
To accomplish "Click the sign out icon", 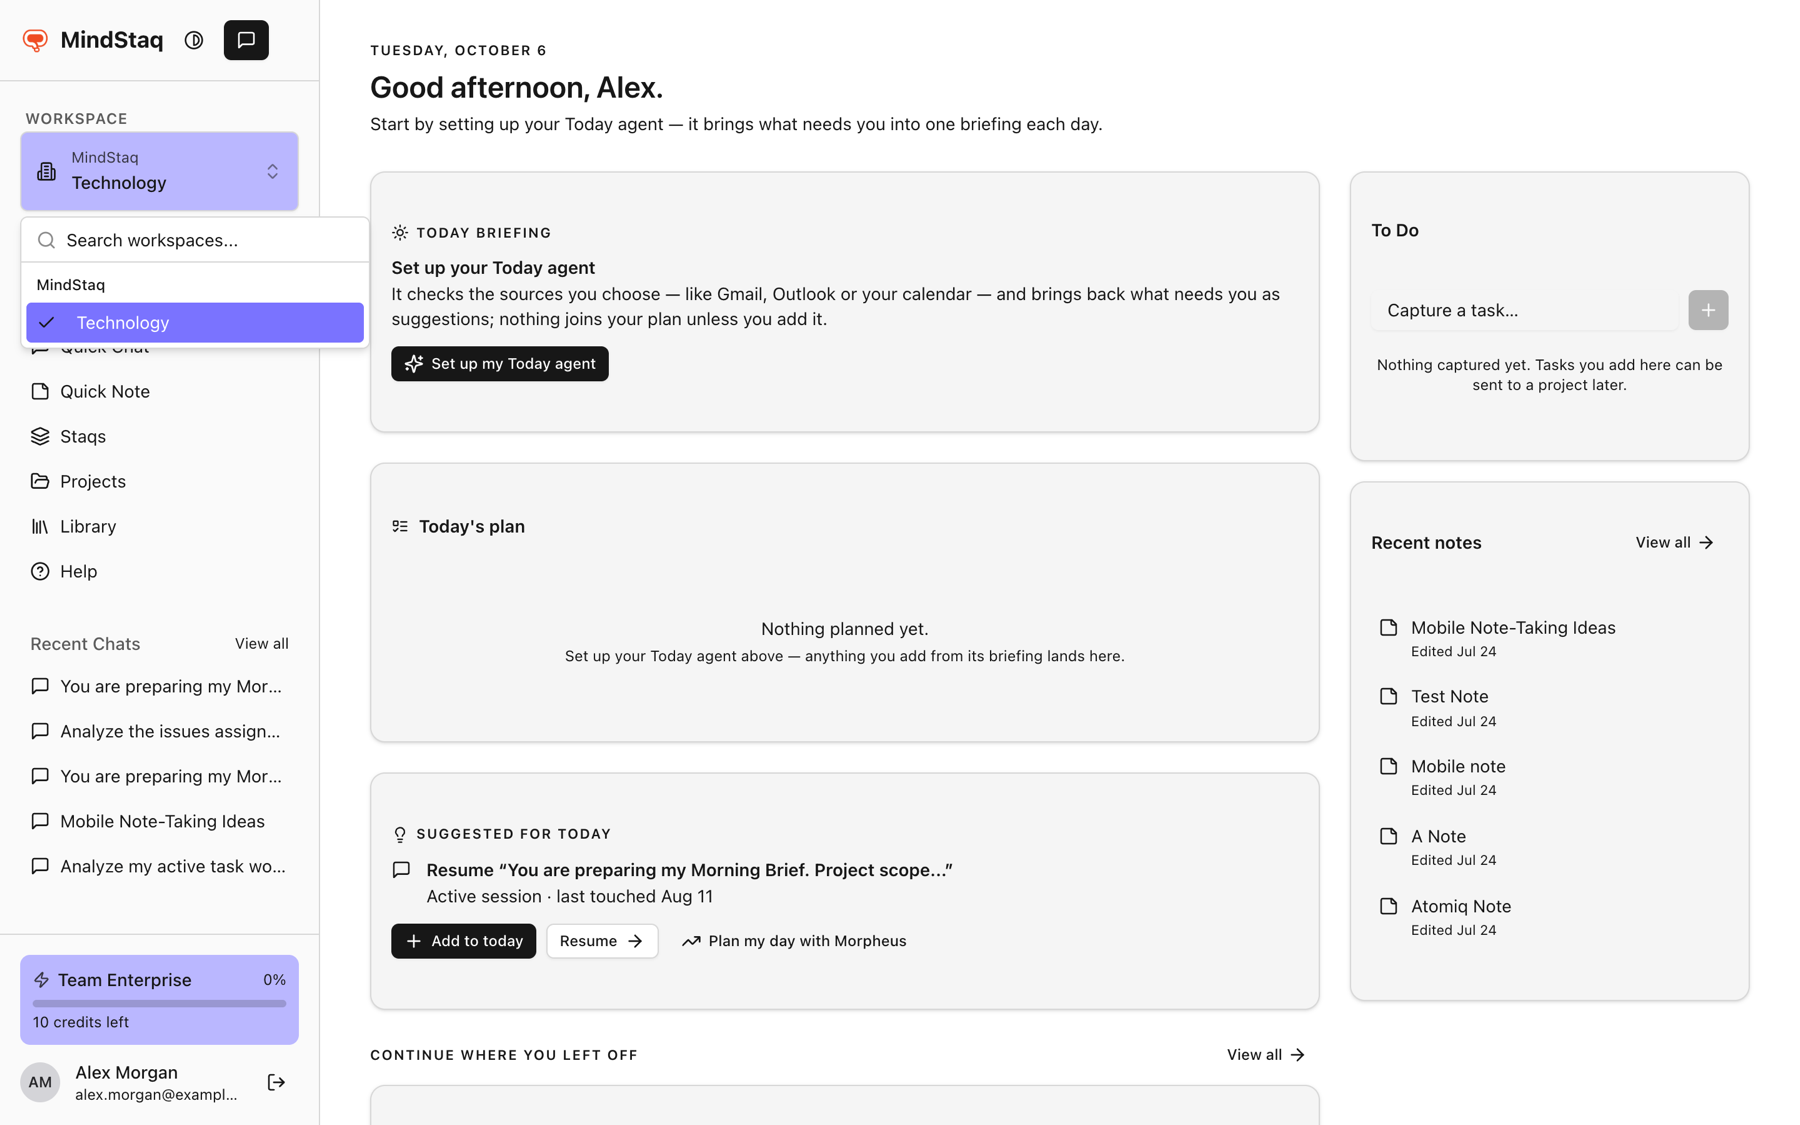I will coord(277,1082).
